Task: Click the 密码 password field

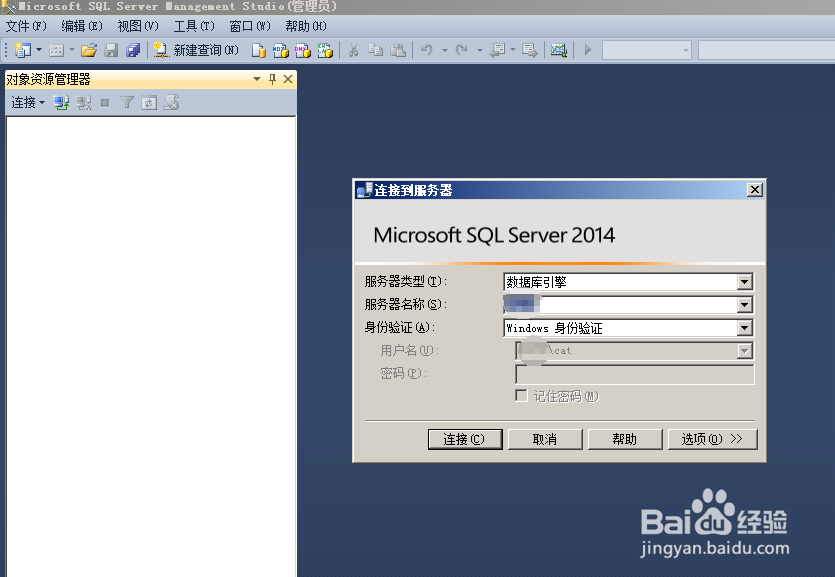Action: (635, 374)
